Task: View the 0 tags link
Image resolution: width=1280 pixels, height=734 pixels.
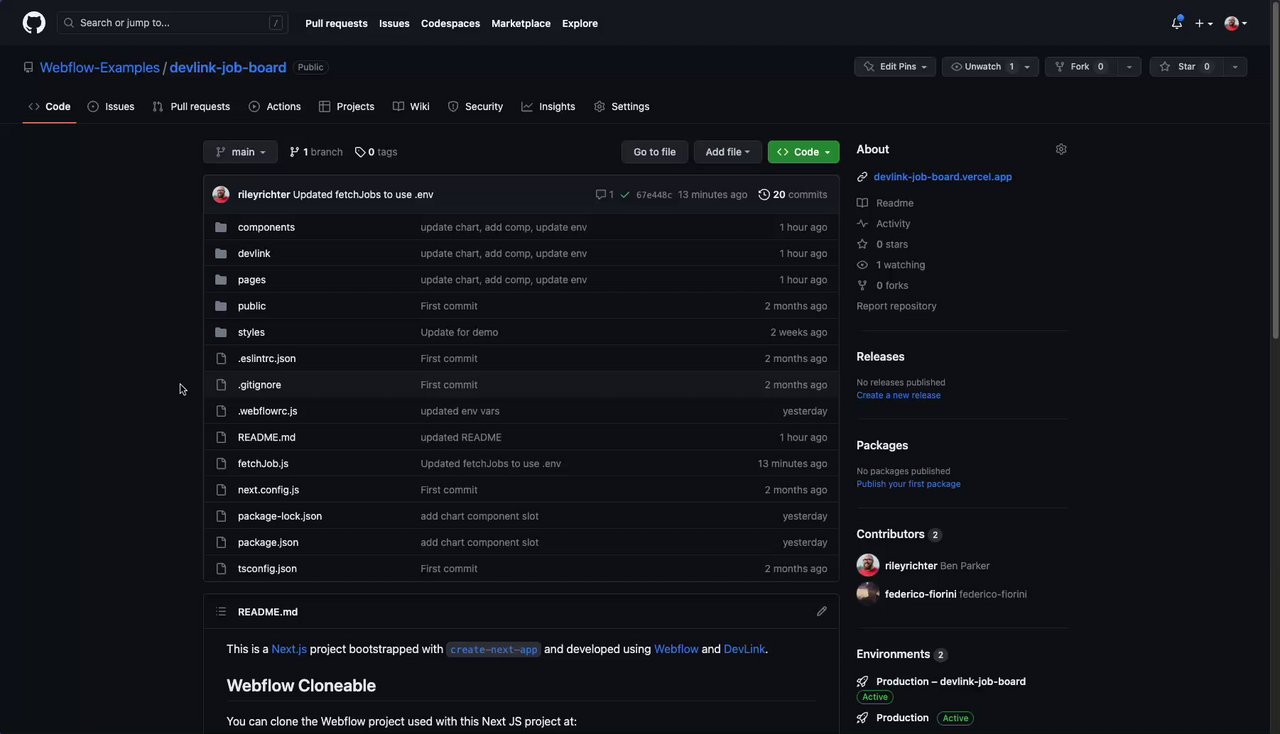Action: click(x=376, y=152)
